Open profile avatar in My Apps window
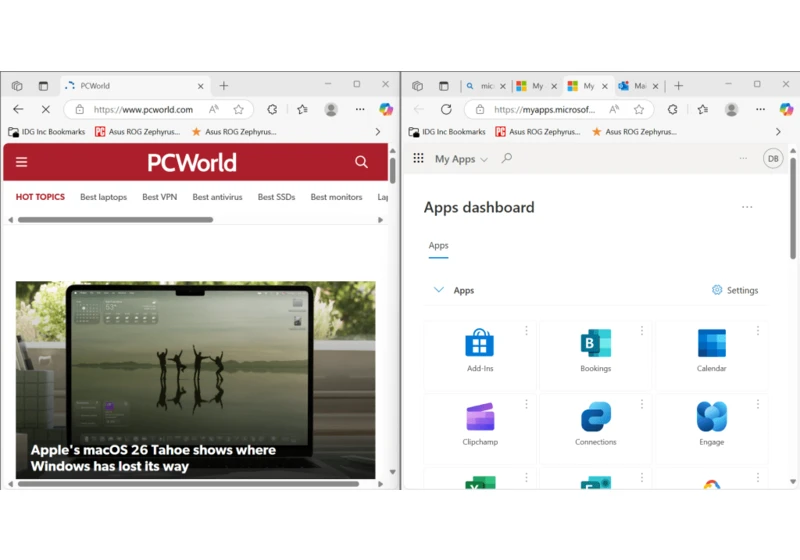Image resolution: width=800 pixels, height=560 pixels. tap(732, 109)
